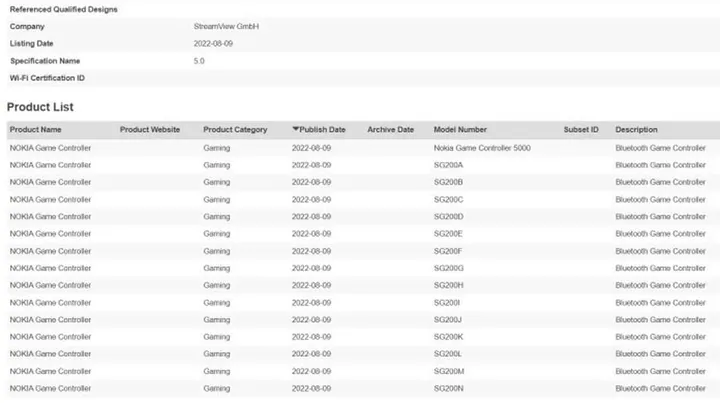Click the Product List heading
Screen dimensions: 720x403
[40, 107]
